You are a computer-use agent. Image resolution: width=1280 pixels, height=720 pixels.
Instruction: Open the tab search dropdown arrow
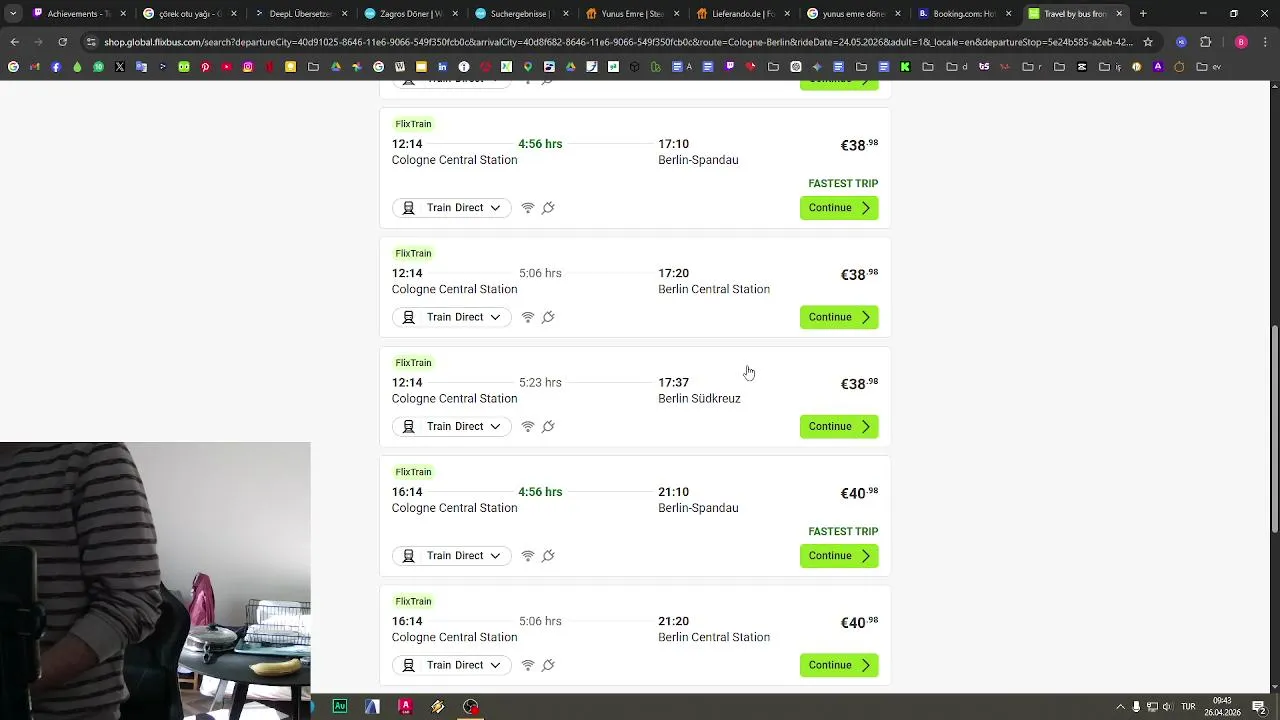tap(13, 14)
